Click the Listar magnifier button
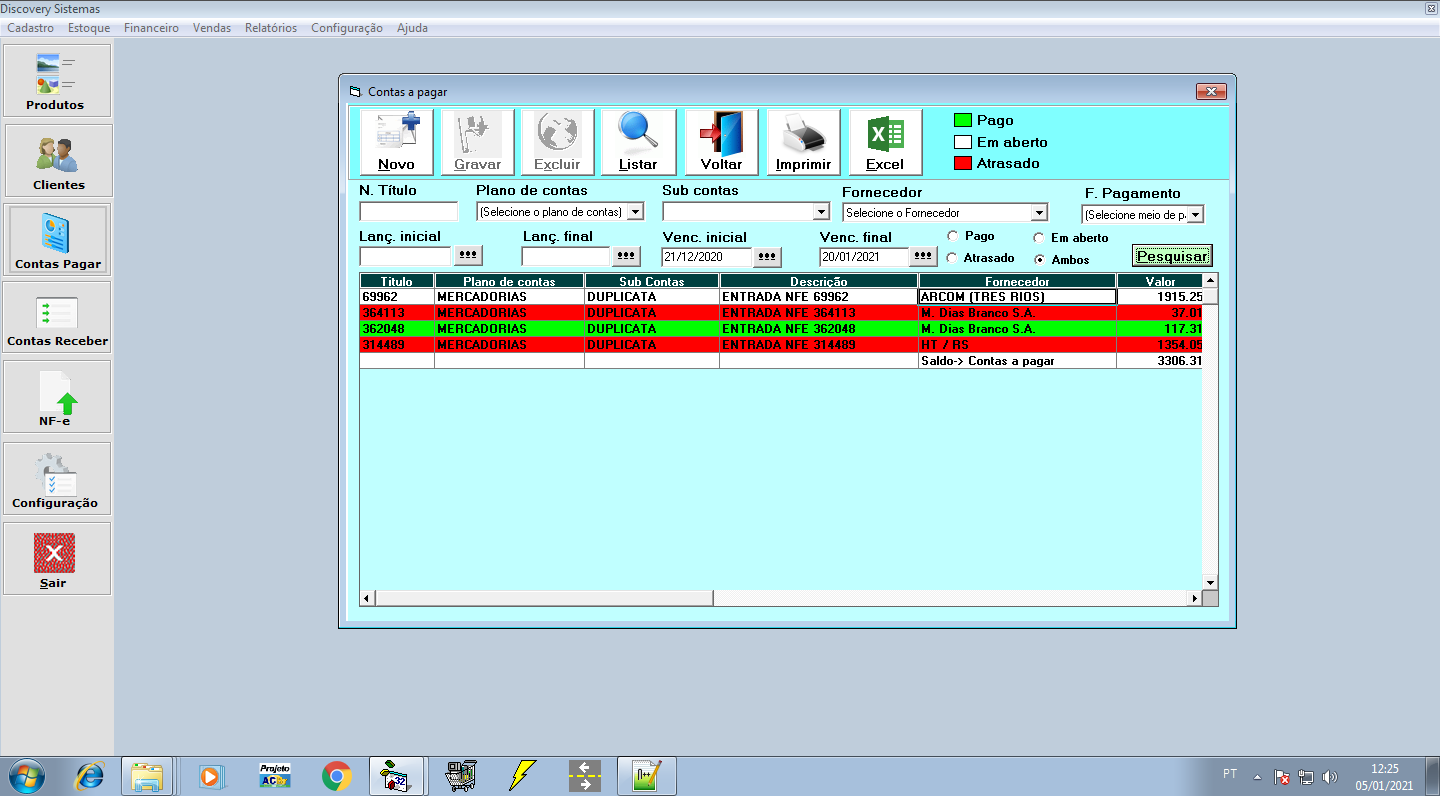The width and height of the screenshot is (1440, 796). [638, 143]
